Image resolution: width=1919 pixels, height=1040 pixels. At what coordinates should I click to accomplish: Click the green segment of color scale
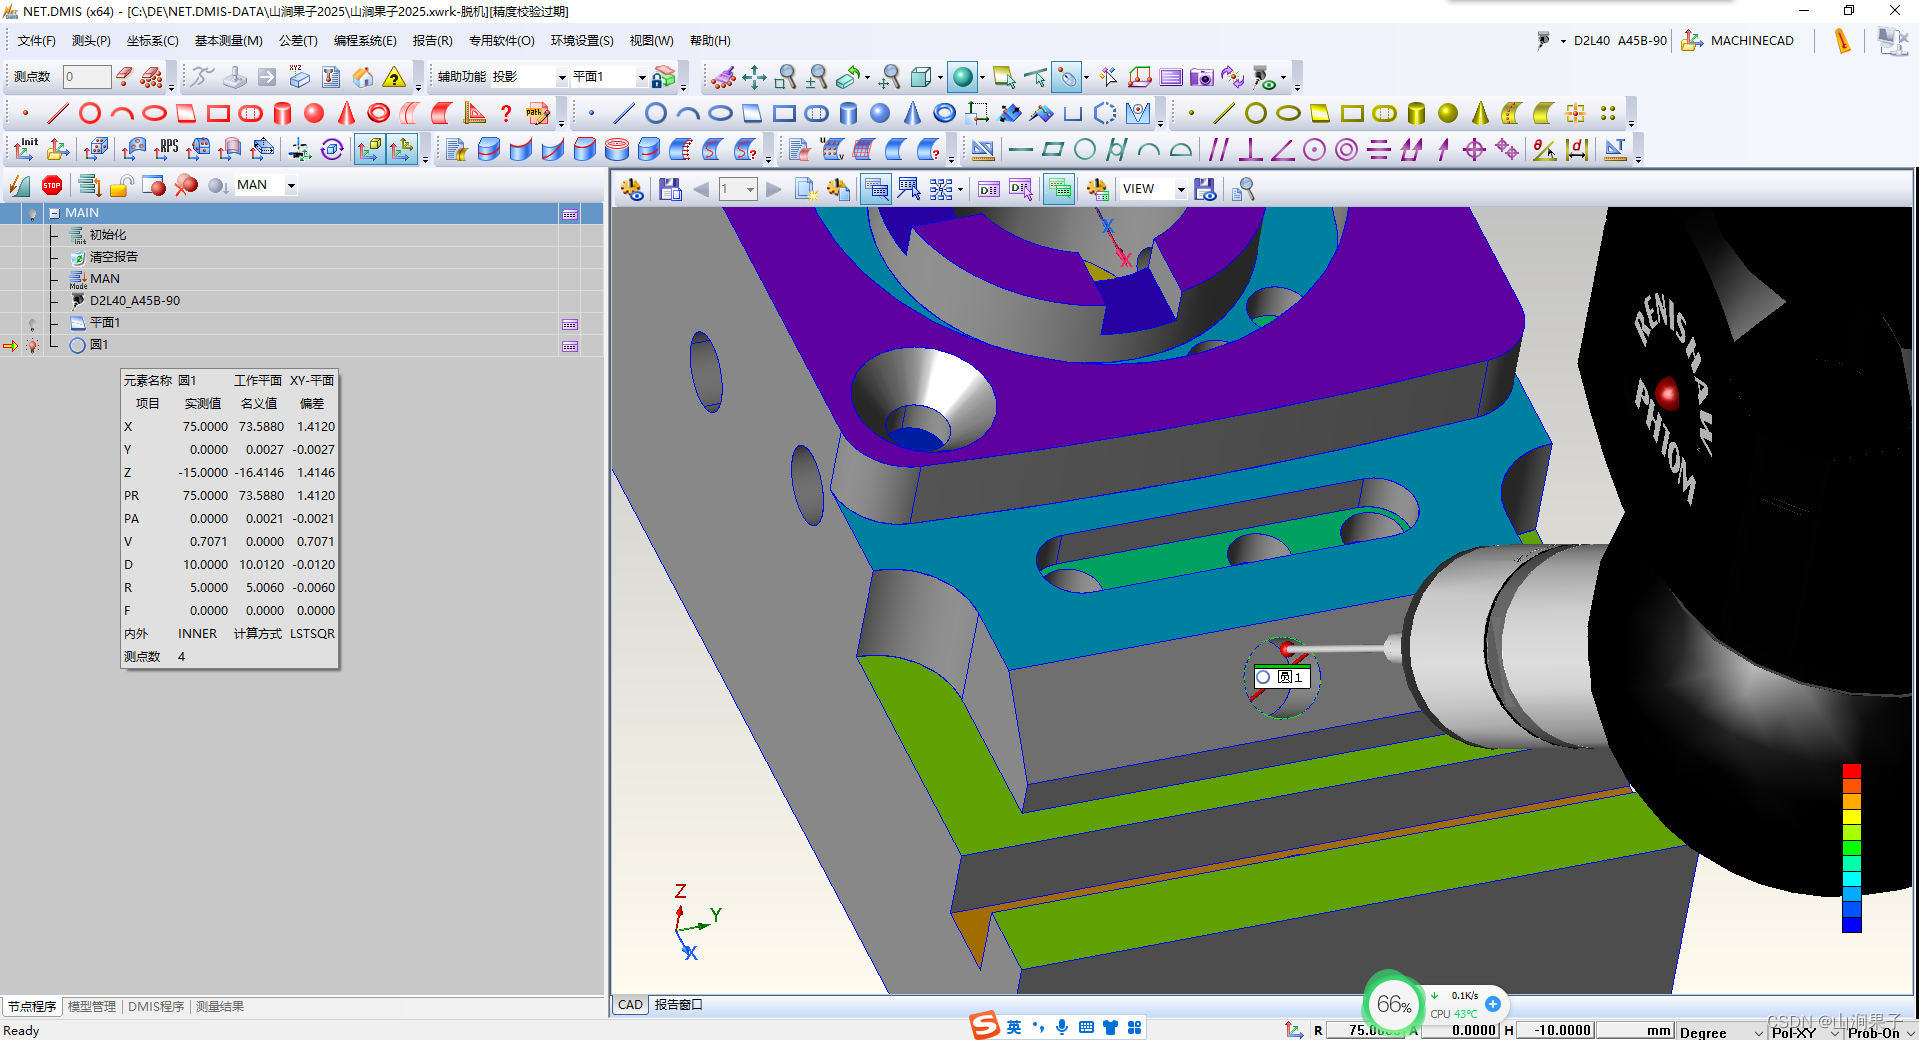tap(1852, 848)
